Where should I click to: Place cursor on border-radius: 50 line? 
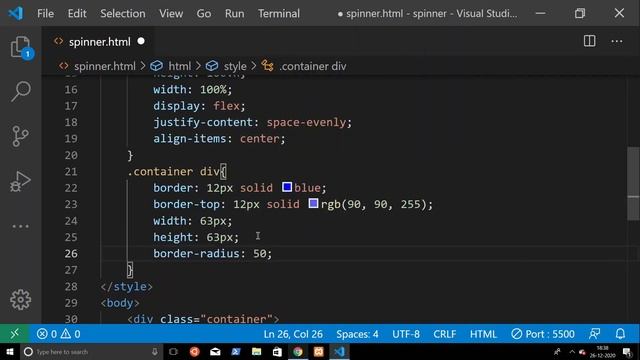[x=212, y=253]
